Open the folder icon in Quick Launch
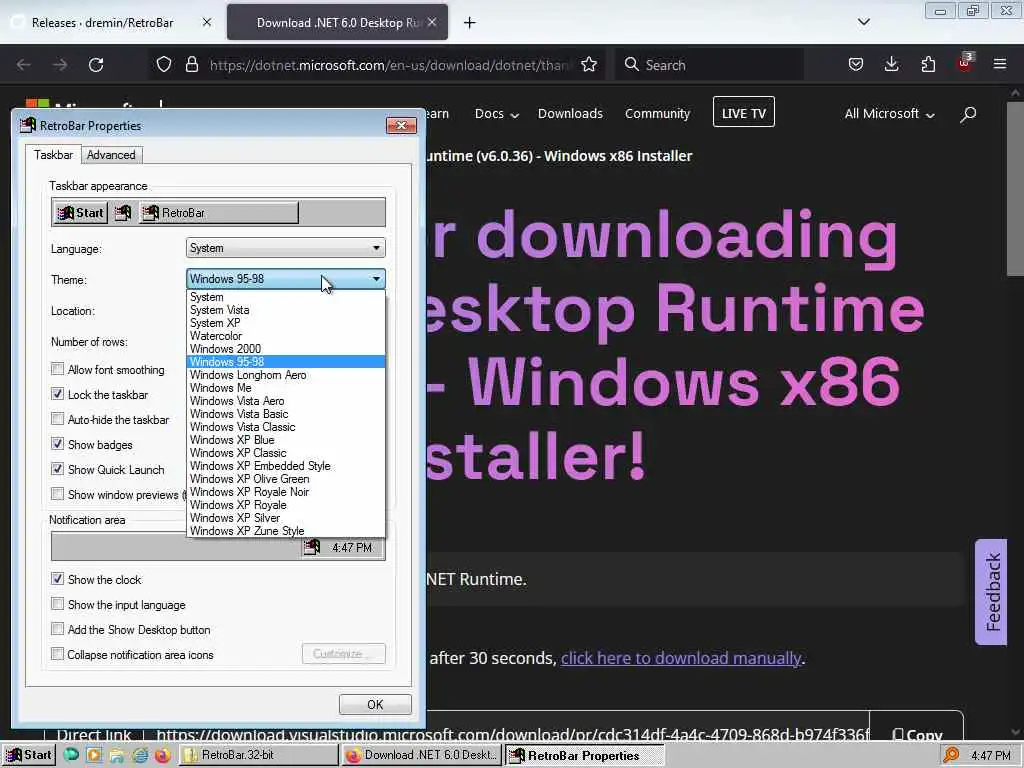Viewport: 1024px width, 768px height. point(117,755)
